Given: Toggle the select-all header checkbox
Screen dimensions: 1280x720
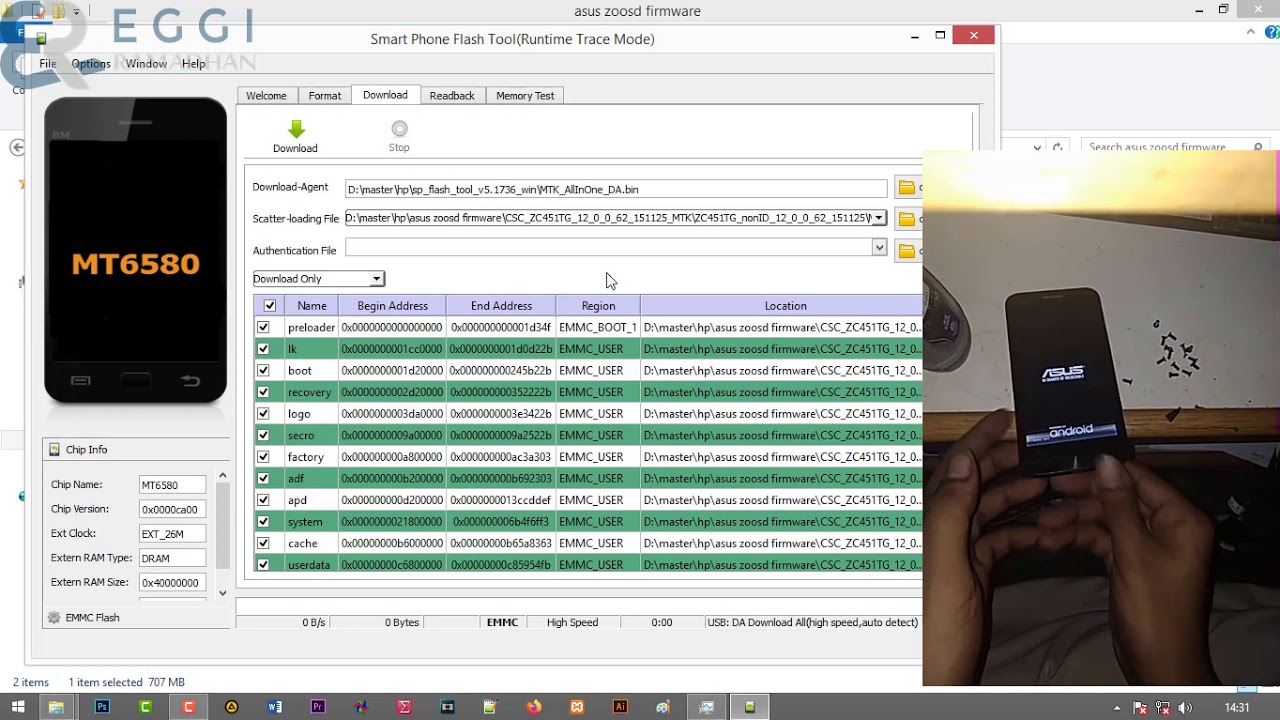Looking at the screenshot, I should click(x=269, y=306).
